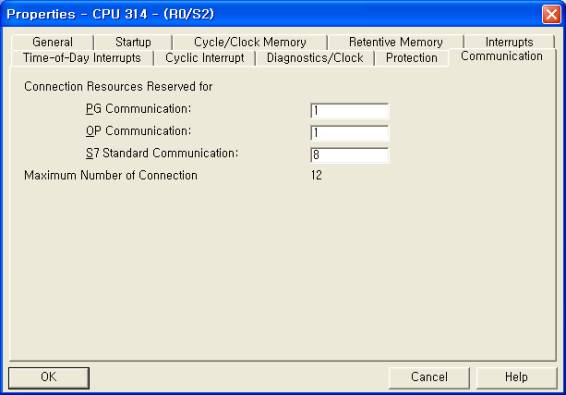Image resolution: width=566 pixels, height=395 pixels.
Task: Switch to the Startup tab
Action: pos(133,42)
